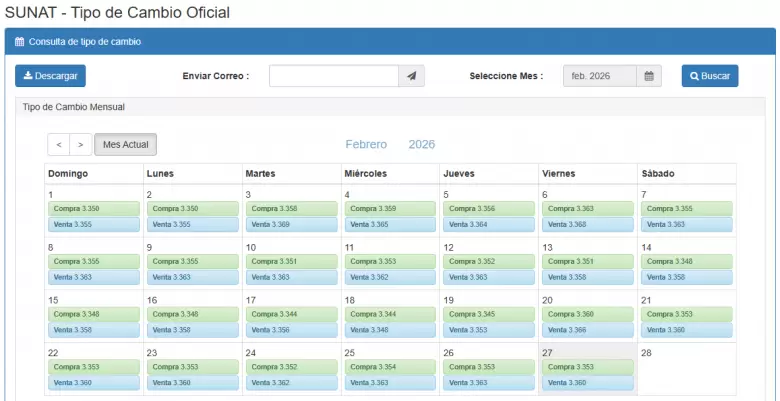This screenshot has height=401, width=780.
Task: Click Venta 3.363 on Saturday 7
Action: point(686,224)
